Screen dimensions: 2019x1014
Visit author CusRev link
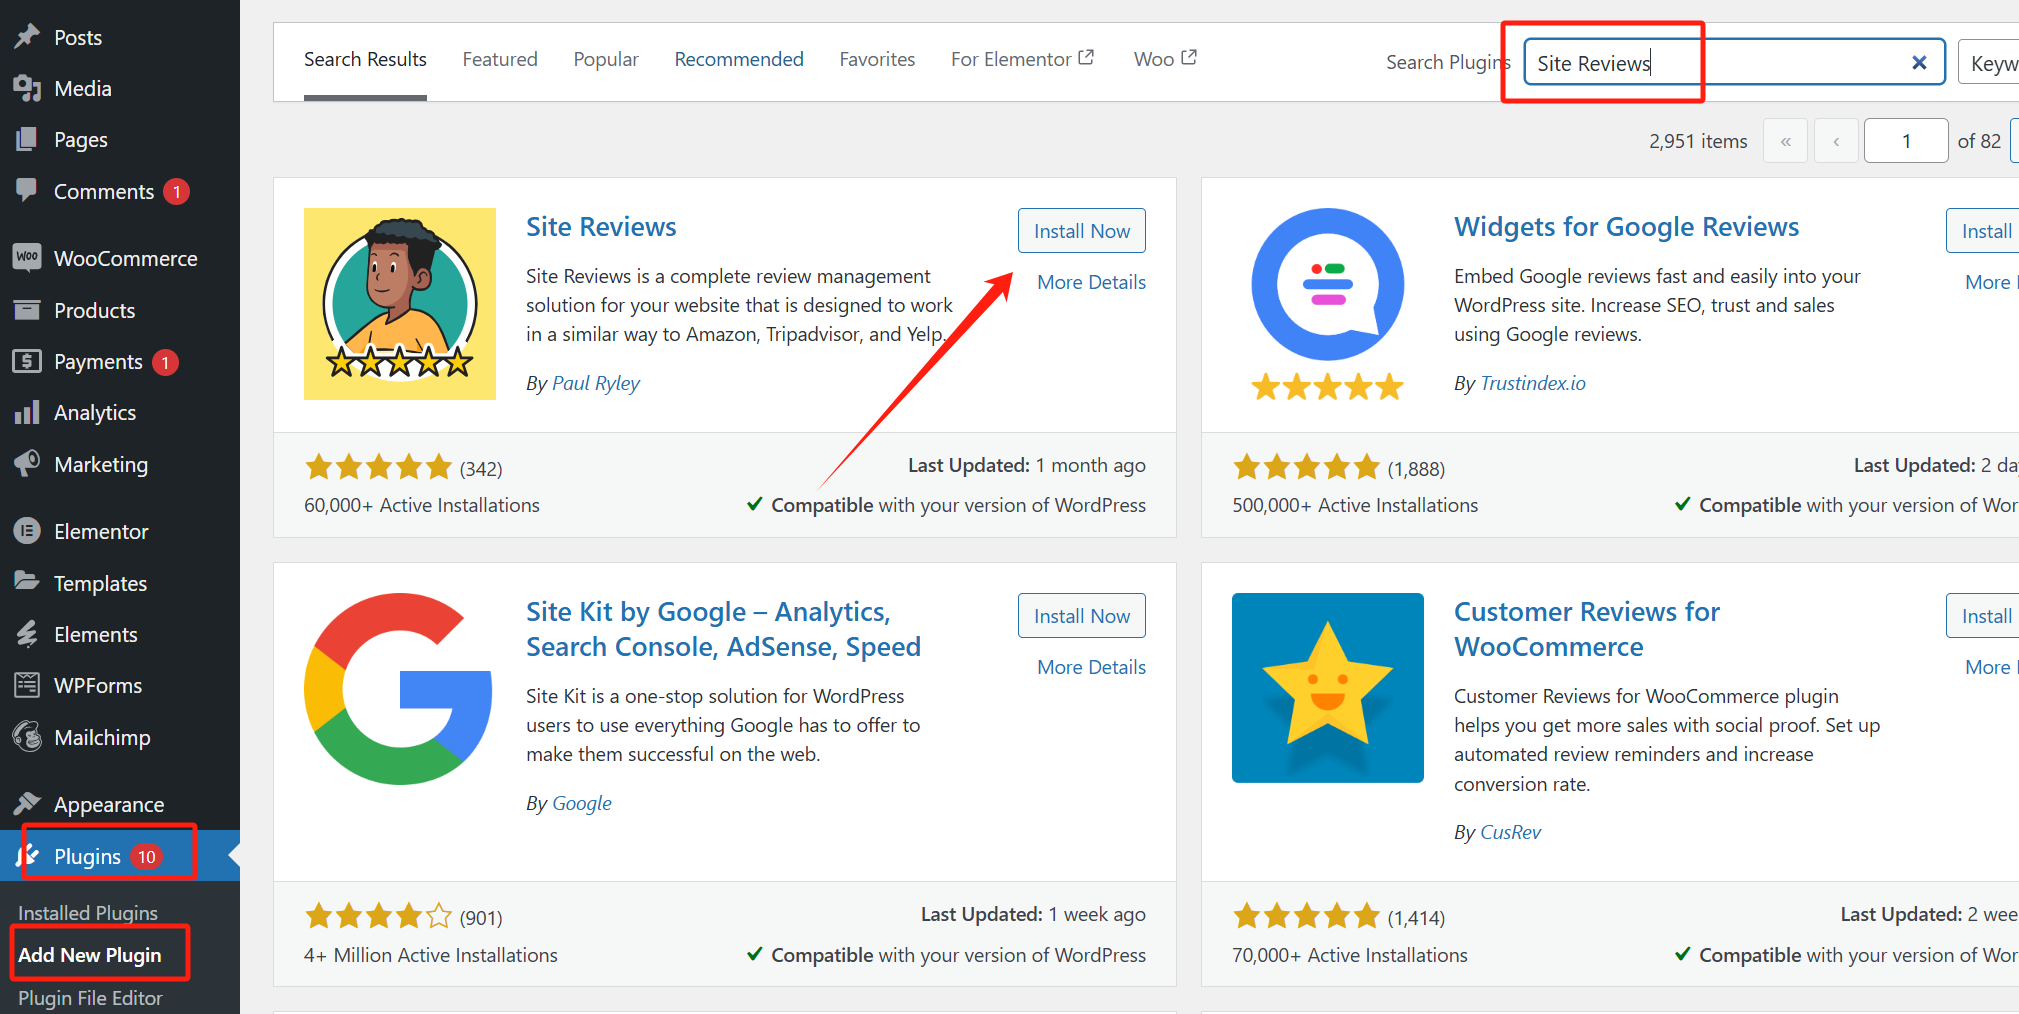coord(1510,832)
